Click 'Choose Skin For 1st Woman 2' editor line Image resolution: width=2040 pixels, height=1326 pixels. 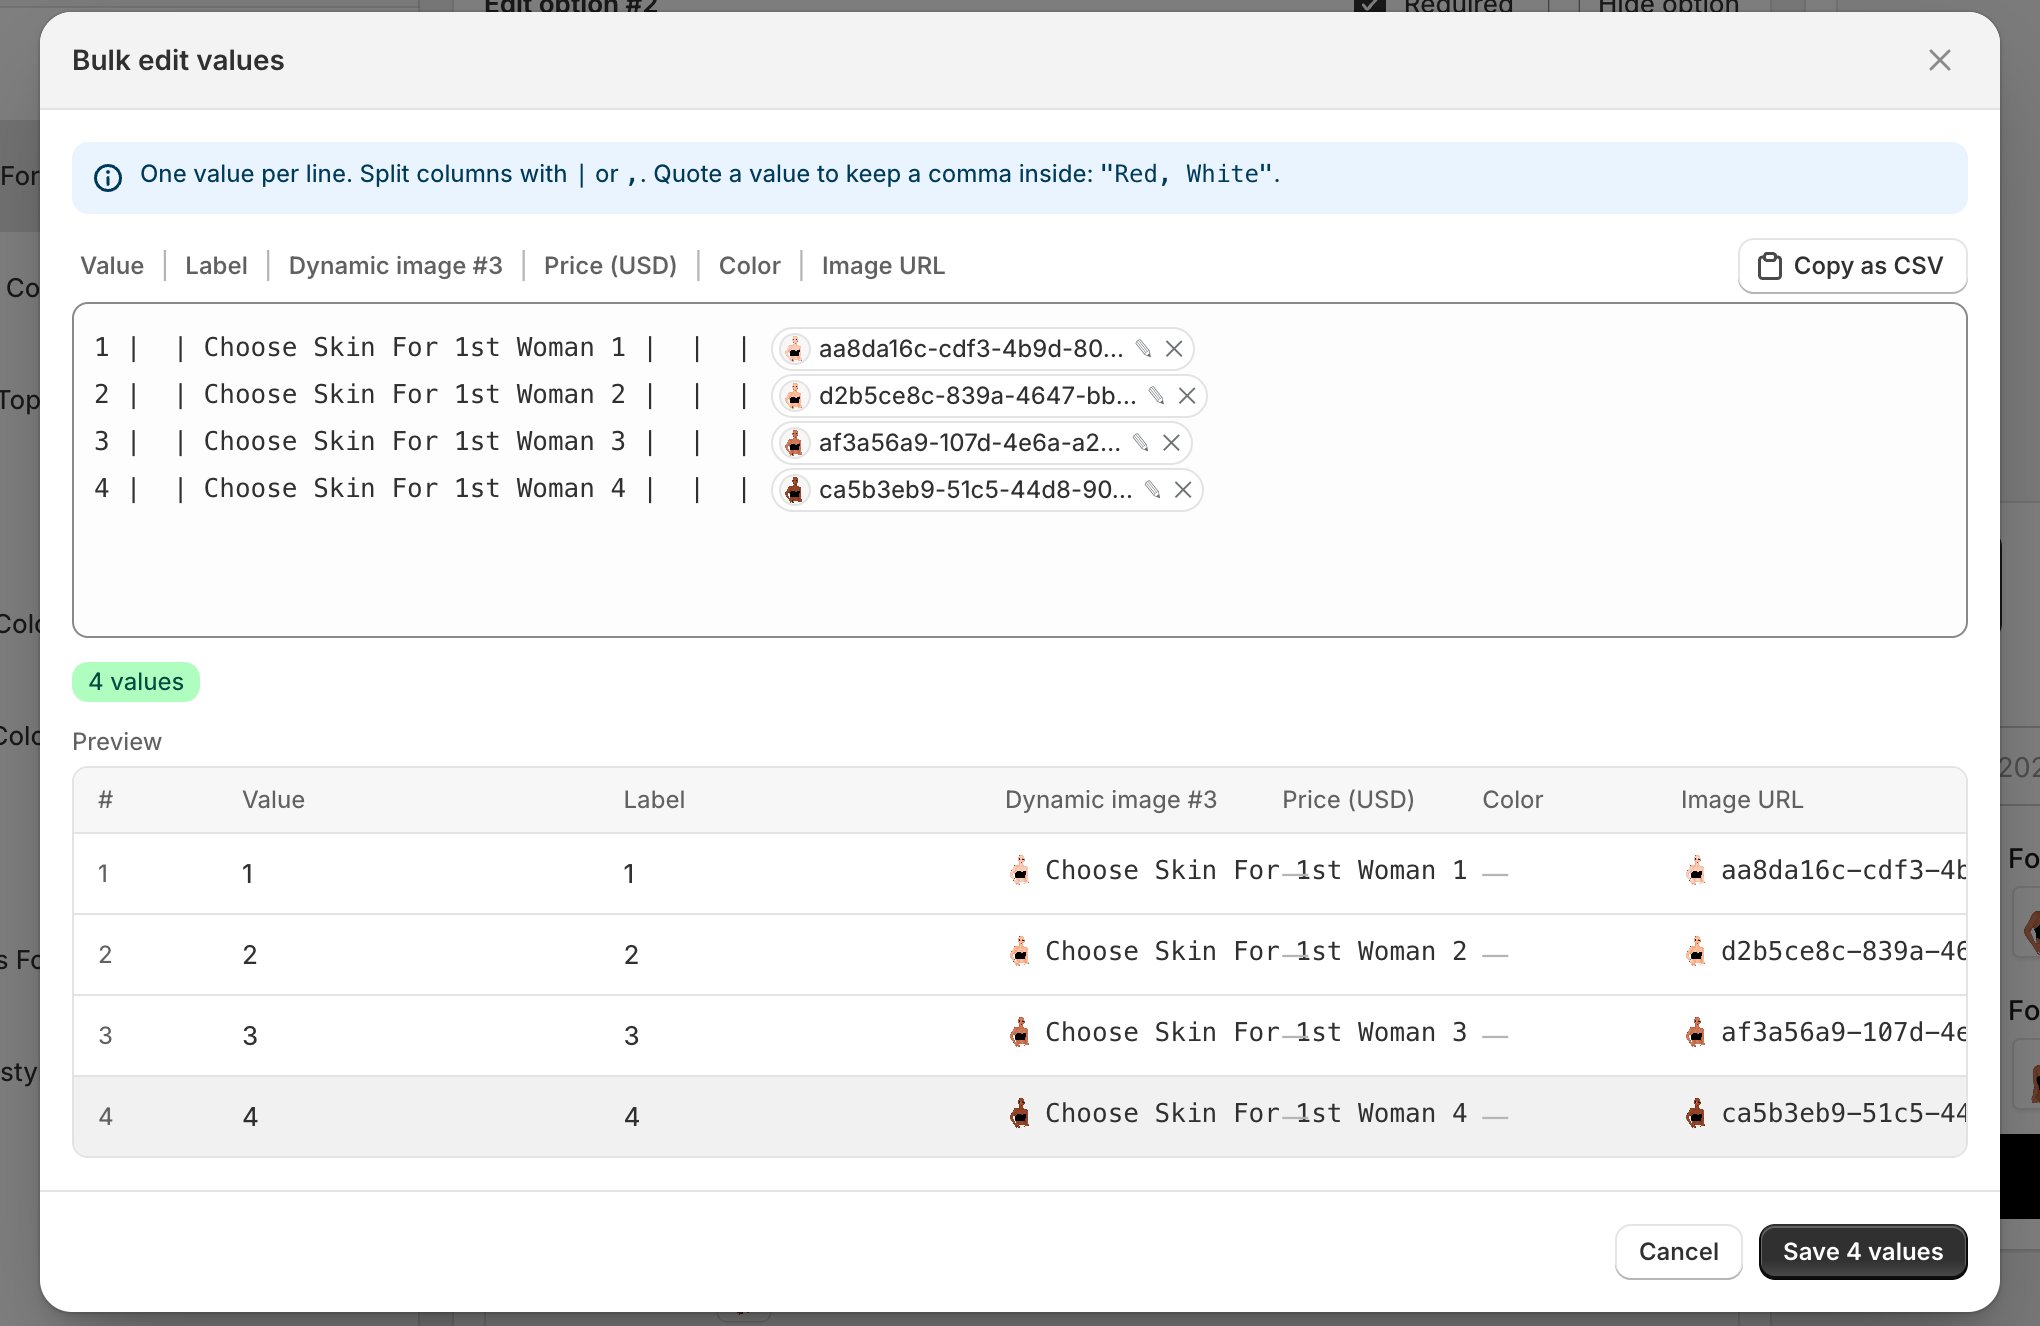(415, 395)
